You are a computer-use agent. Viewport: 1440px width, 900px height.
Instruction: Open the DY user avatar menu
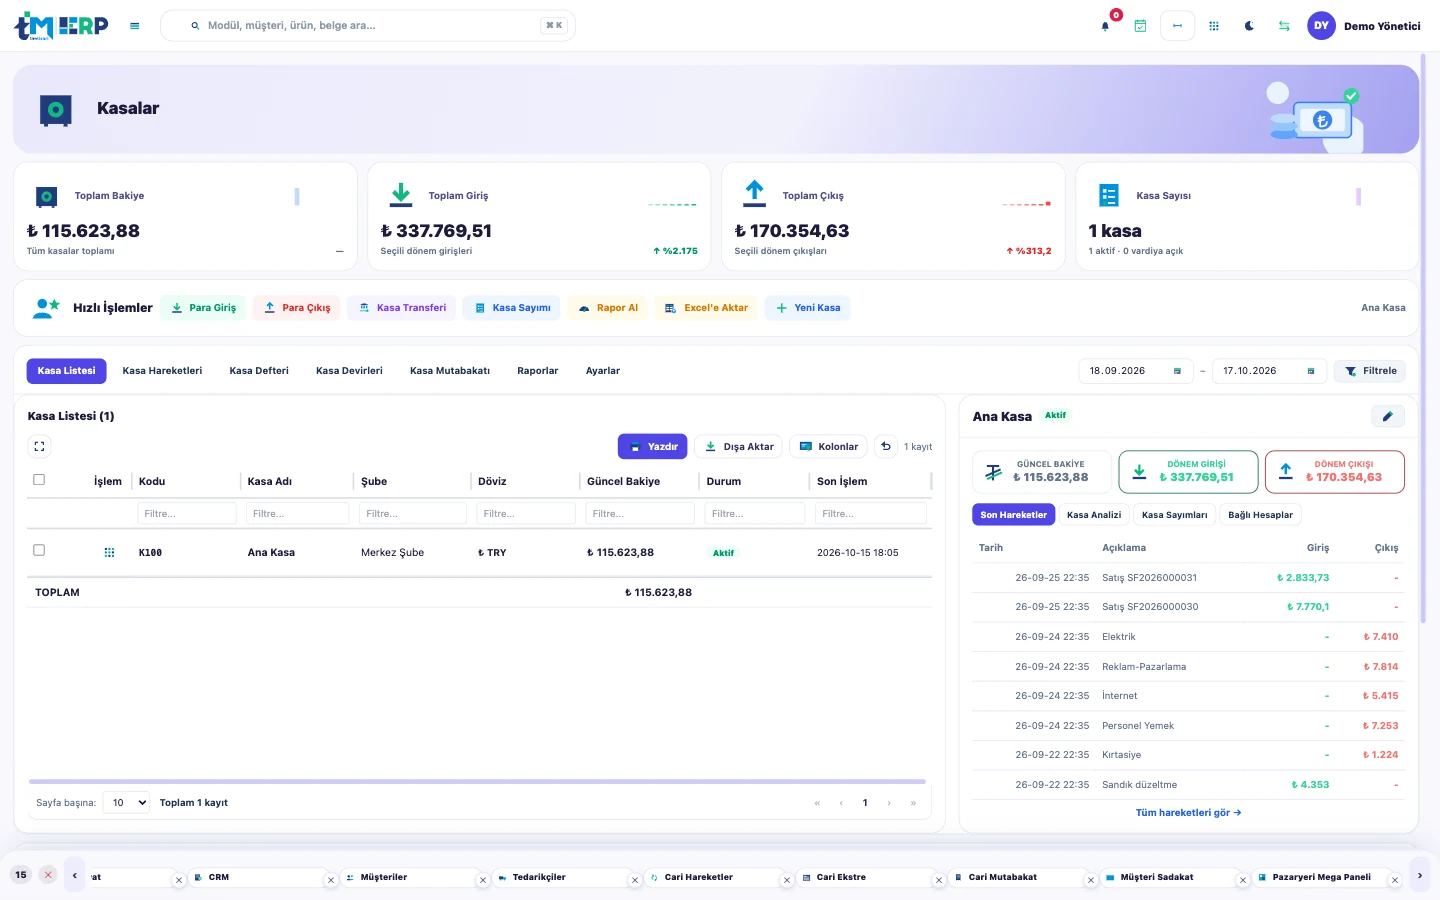point(1322,26)
